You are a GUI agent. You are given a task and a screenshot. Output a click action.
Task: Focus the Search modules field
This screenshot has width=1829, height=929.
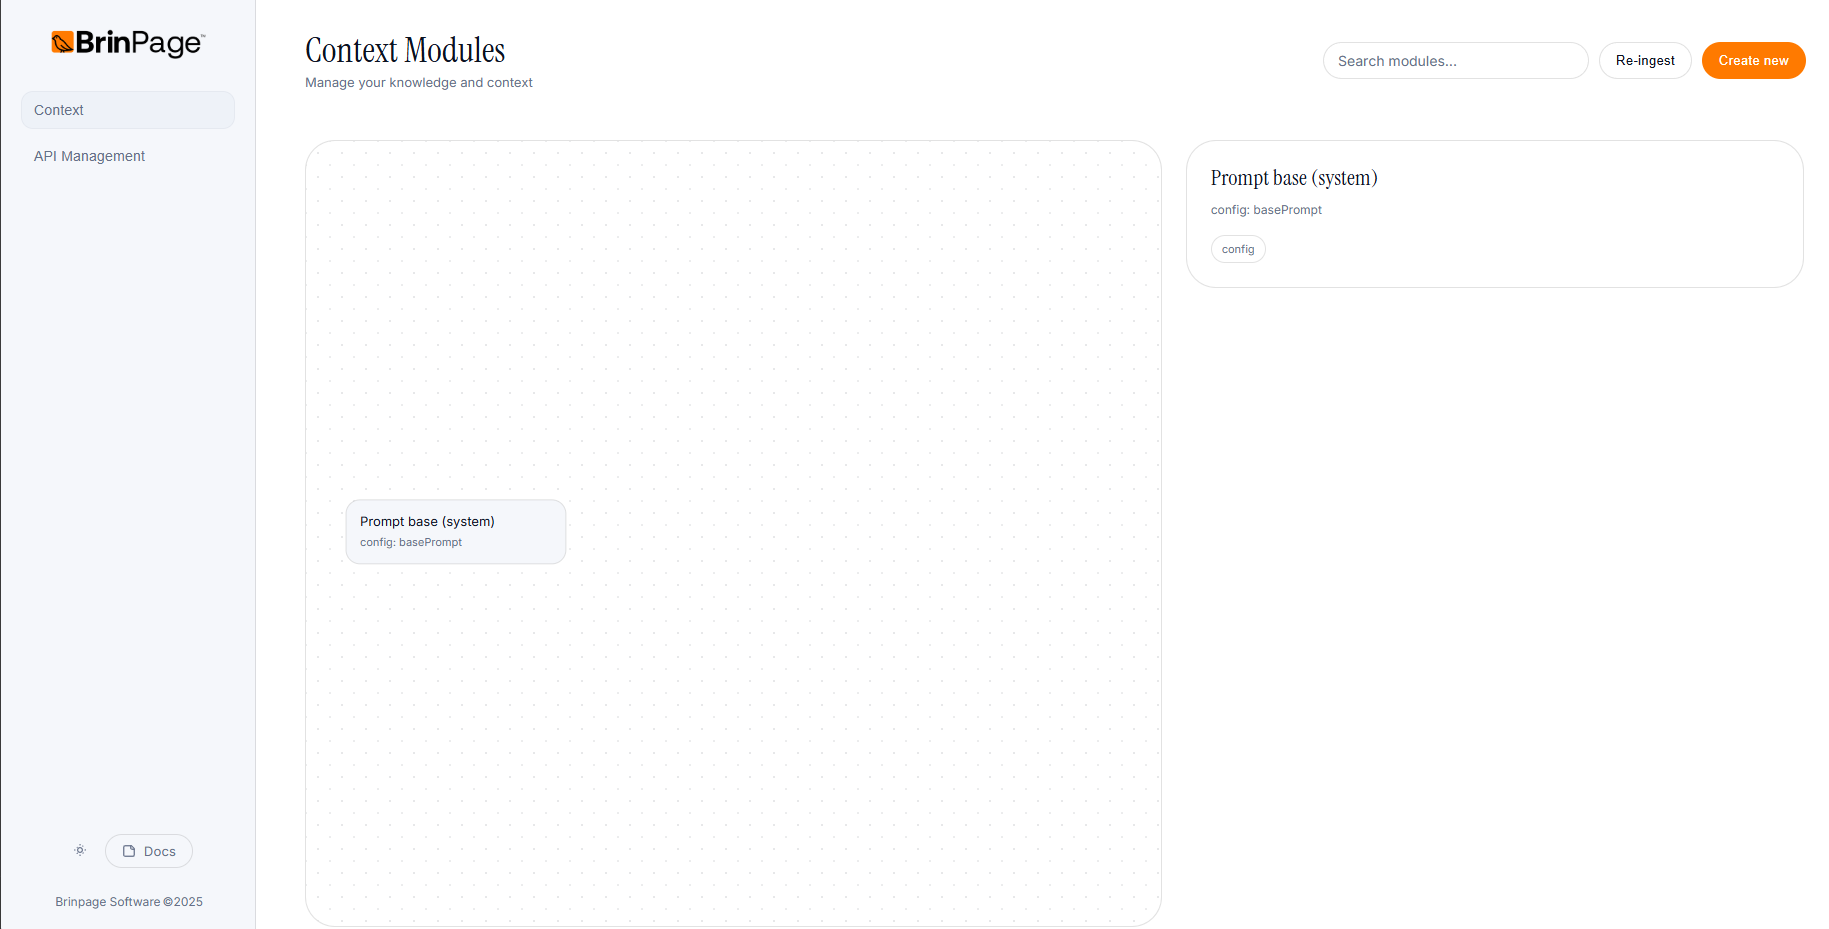click(1454, 61)
